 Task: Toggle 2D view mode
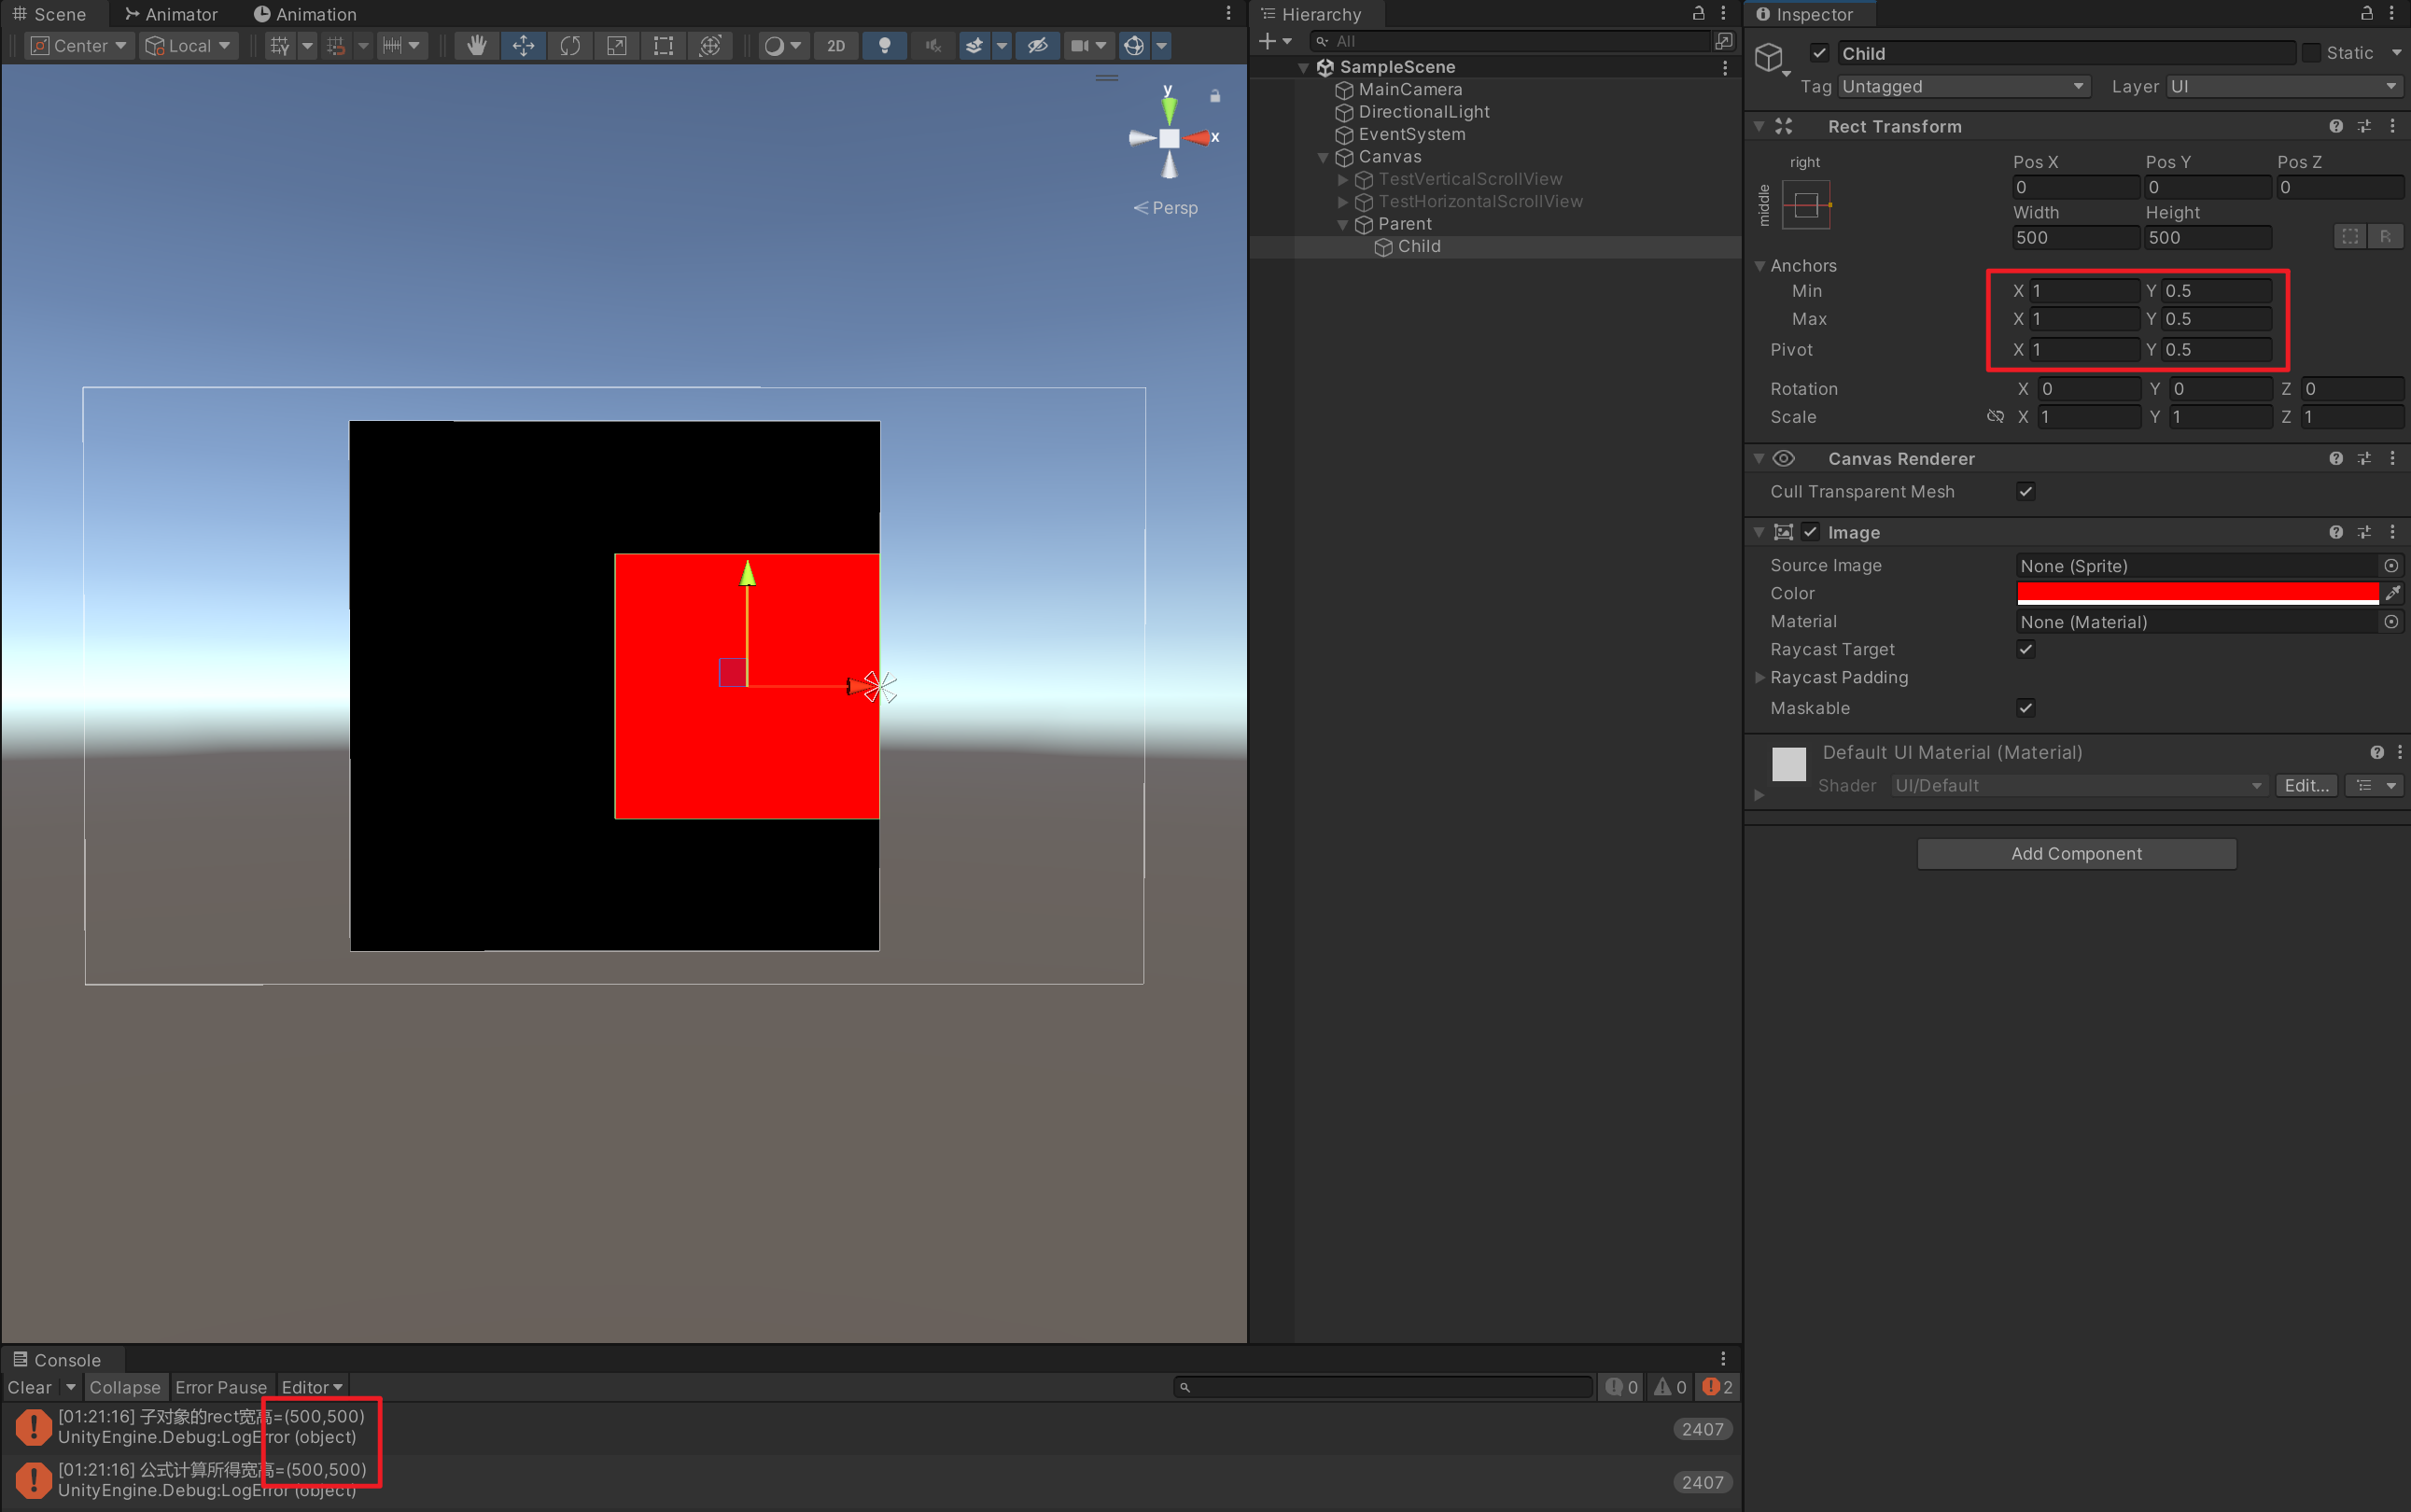tap(836, 46)
